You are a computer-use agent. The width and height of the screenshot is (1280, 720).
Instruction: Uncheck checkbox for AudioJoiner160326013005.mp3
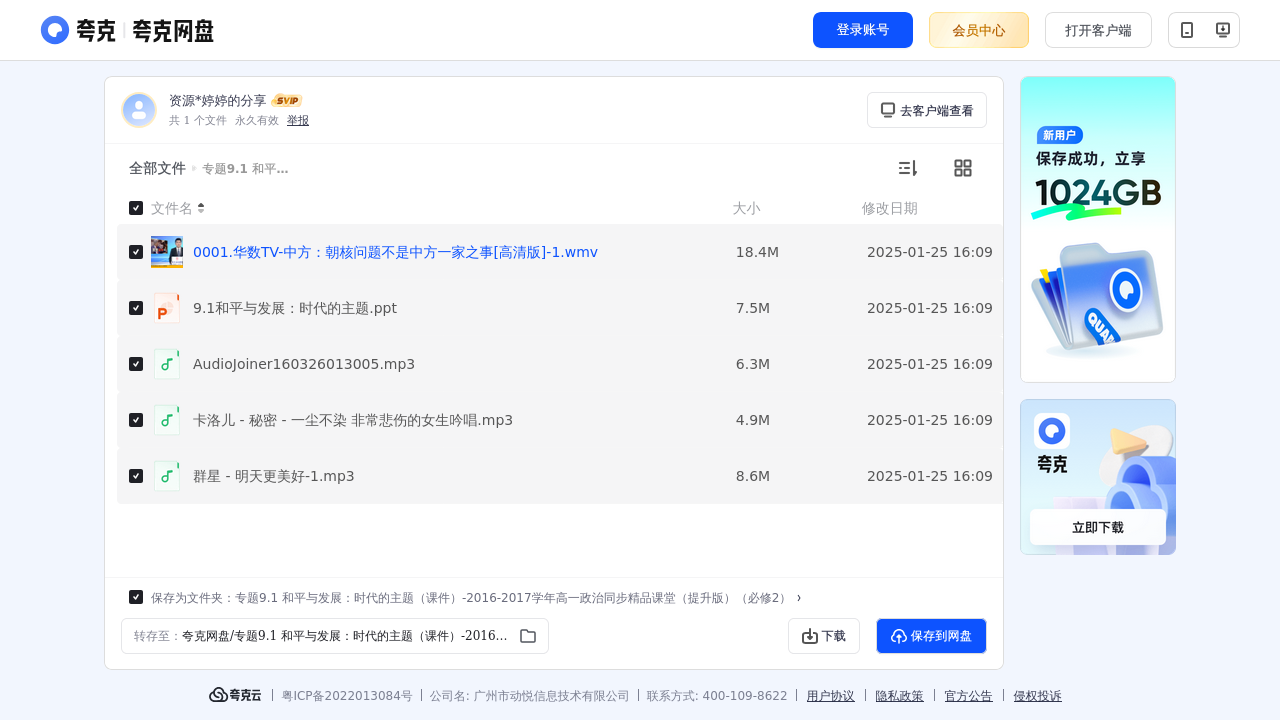(136, 364)
